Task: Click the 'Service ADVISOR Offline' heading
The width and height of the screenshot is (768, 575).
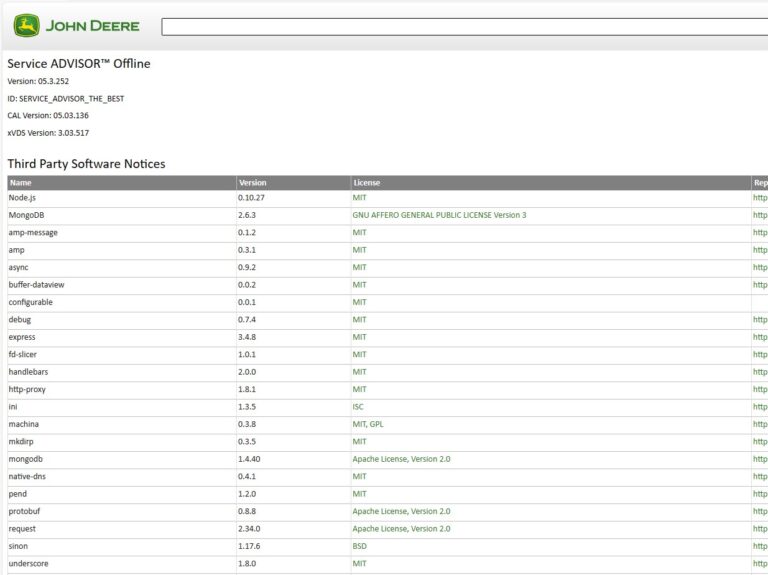Action: [x=79, y=64]
